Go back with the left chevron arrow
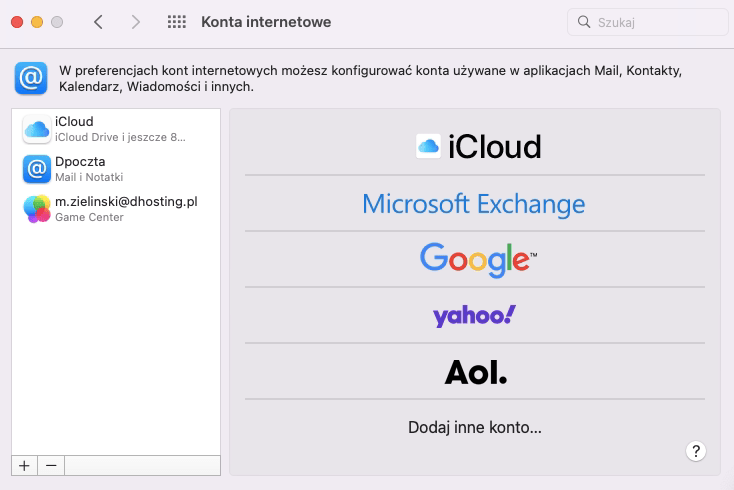This screenshot has width=734, height=490. click(x=98, y=22)
